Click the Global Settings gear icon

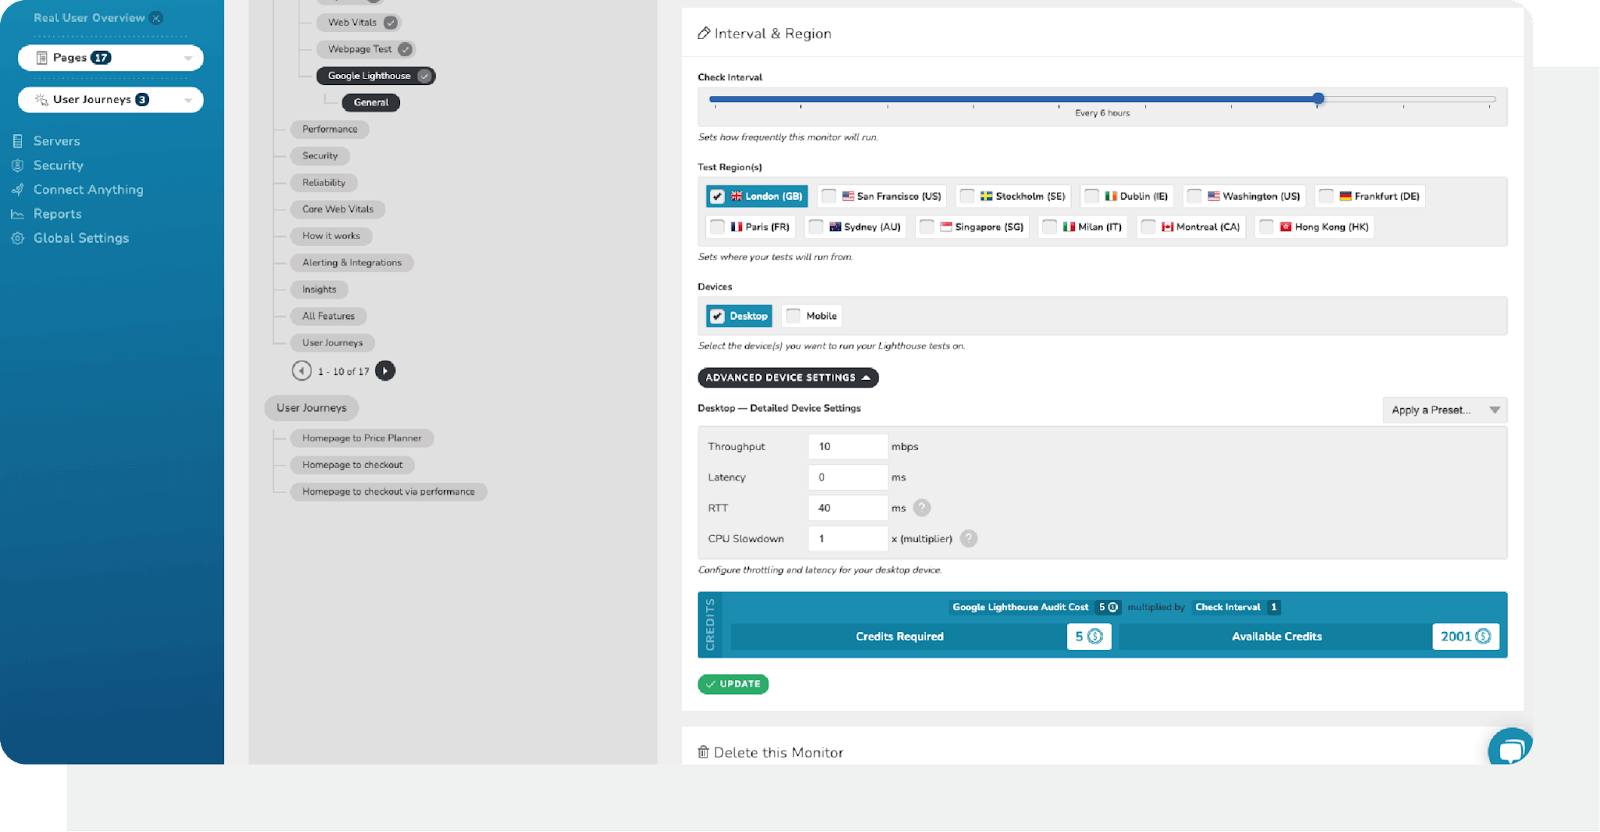(17, 238)
